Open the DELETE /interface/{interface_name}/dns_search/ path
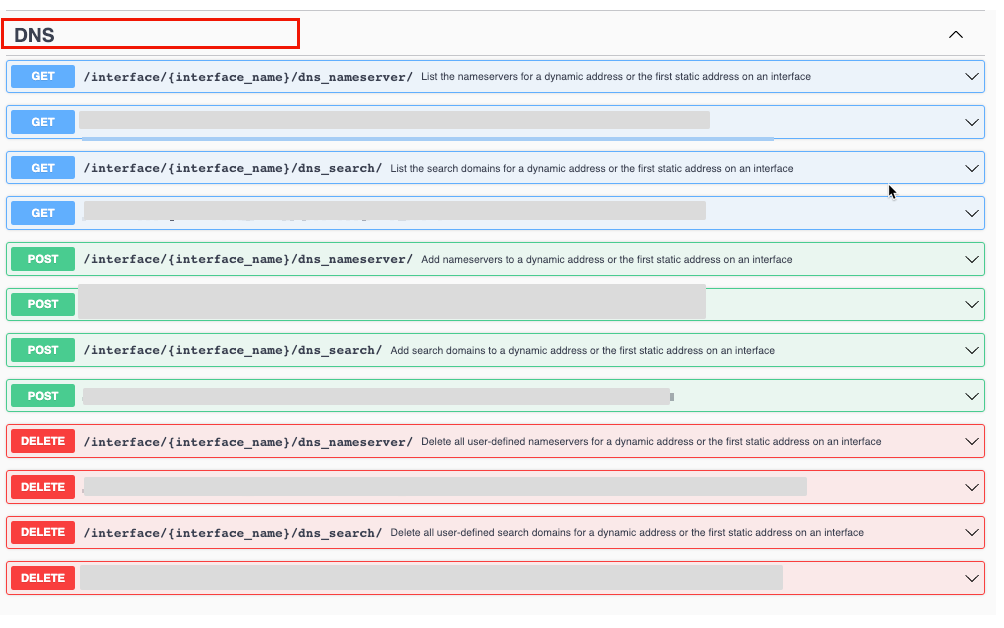This screenshot has width=1004, height=628. 233,533
